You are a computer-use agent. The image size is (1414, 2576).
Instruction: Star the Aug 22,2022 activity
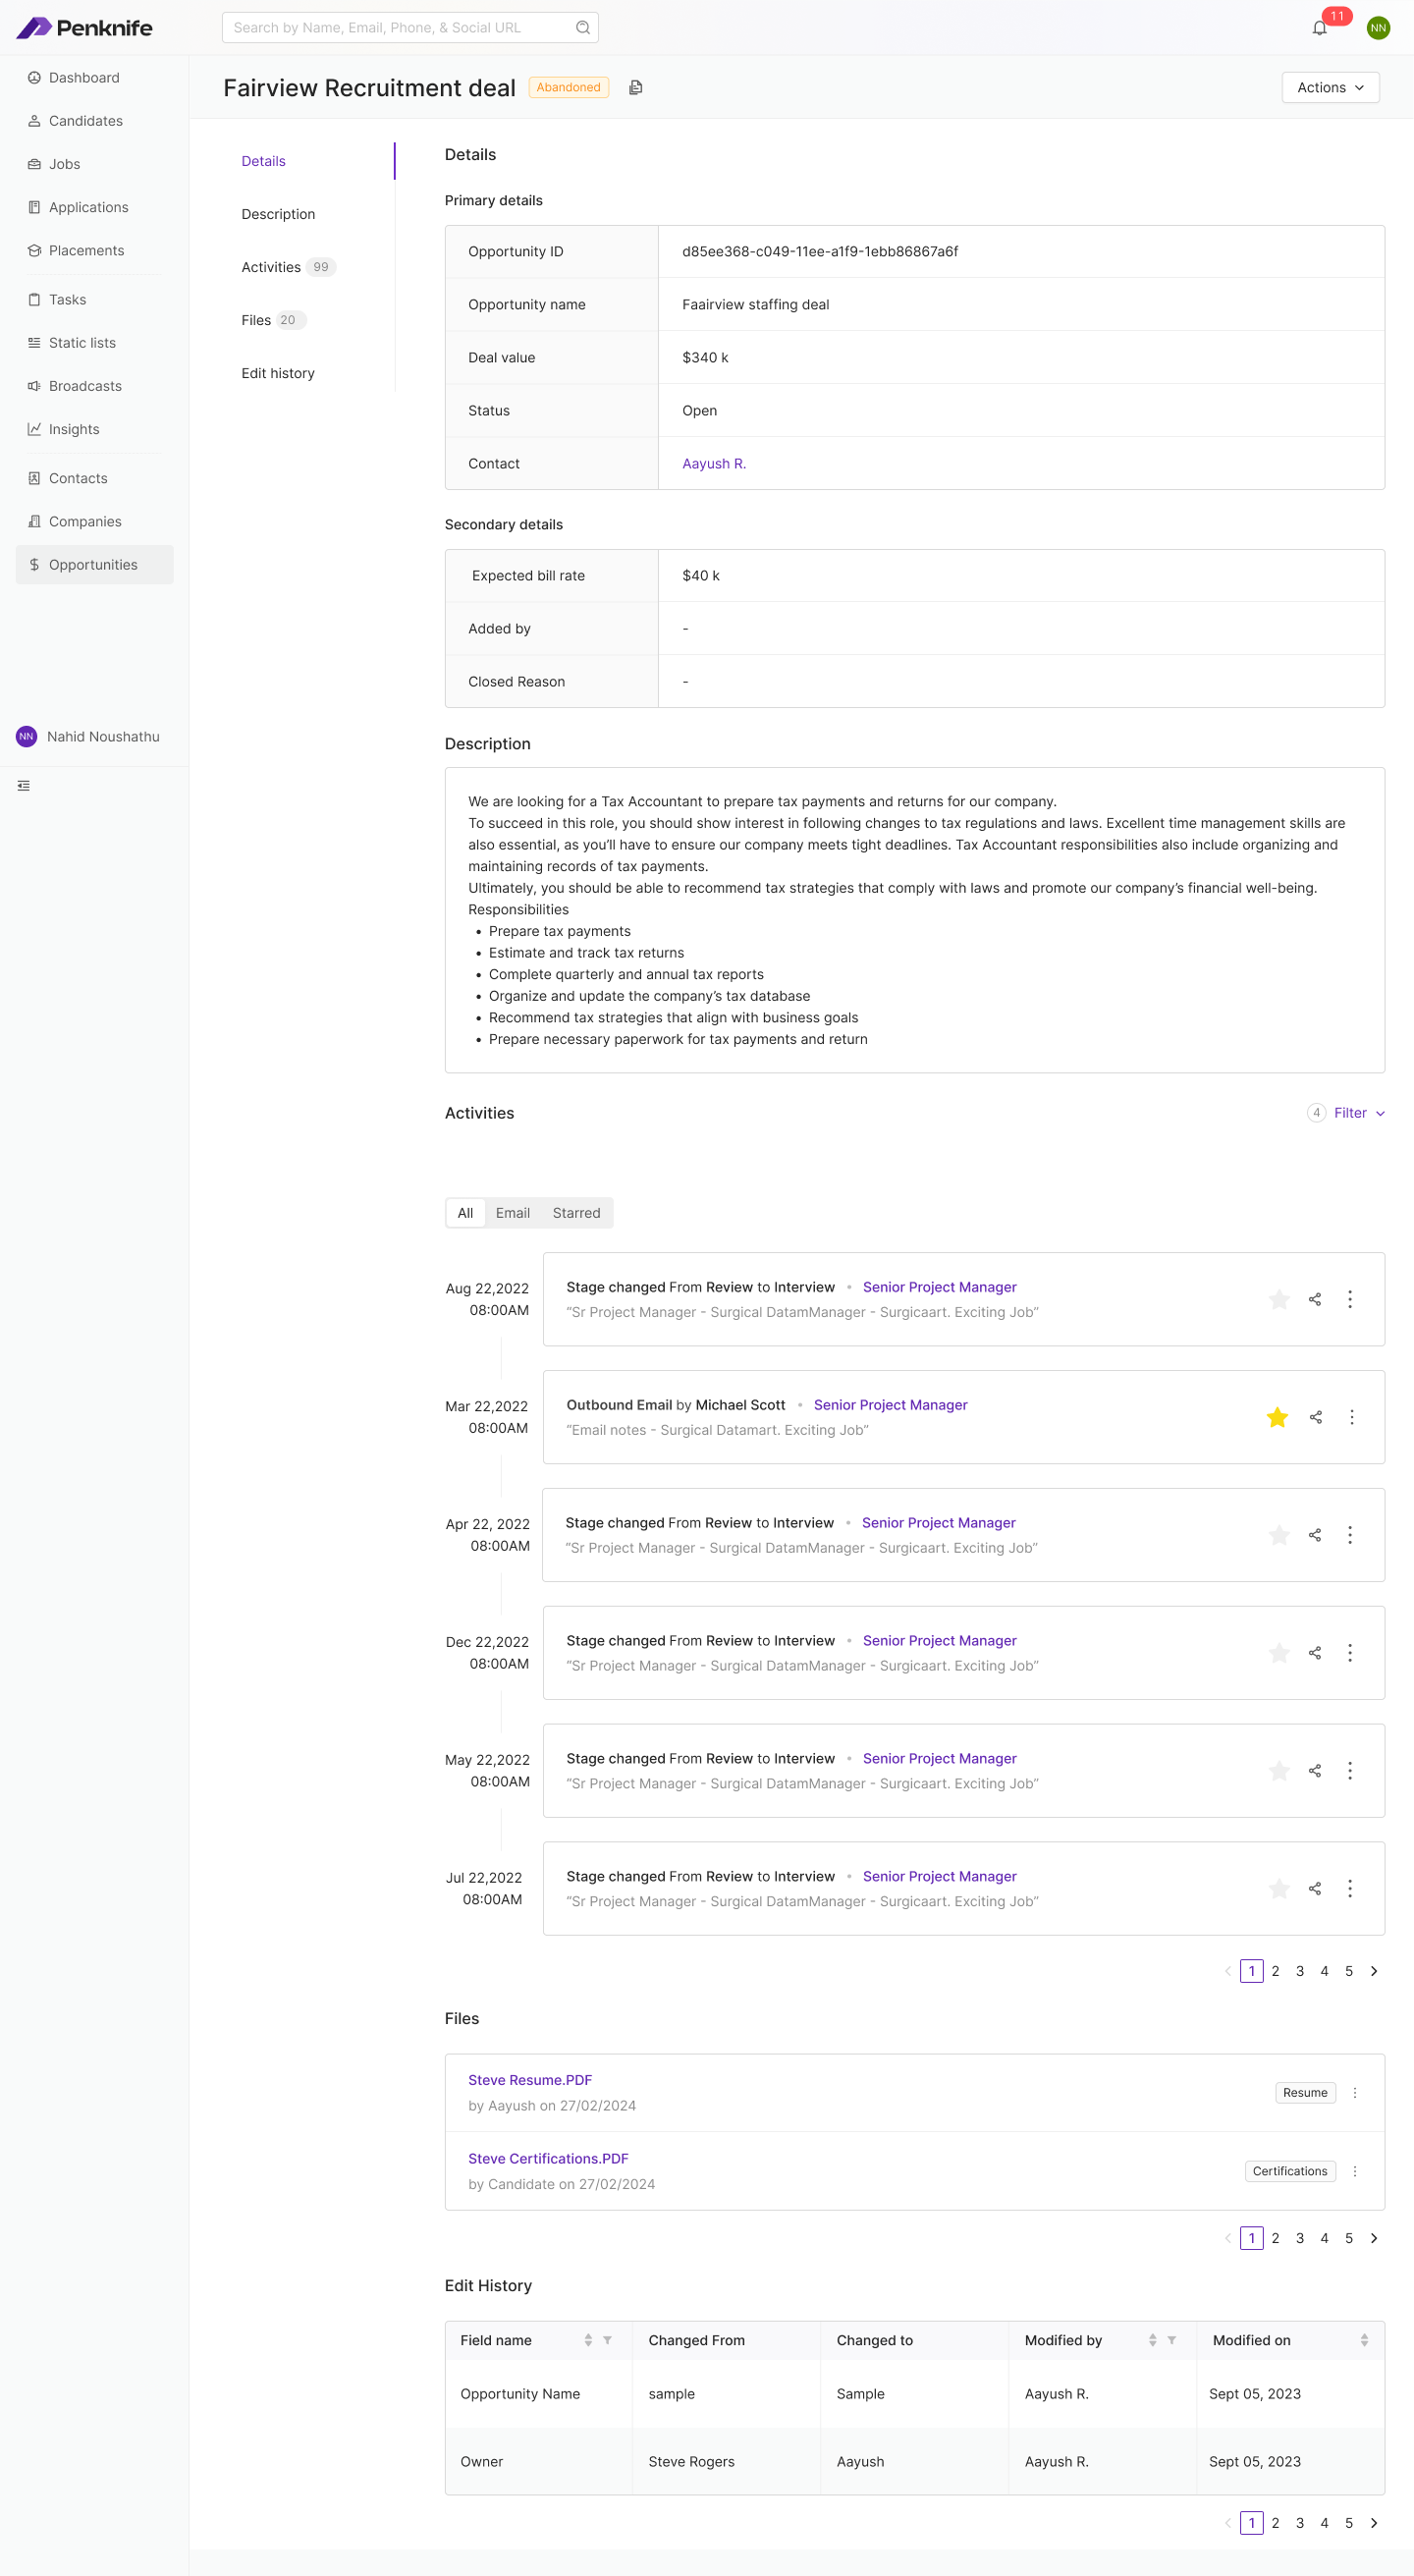[1279, 1299]
